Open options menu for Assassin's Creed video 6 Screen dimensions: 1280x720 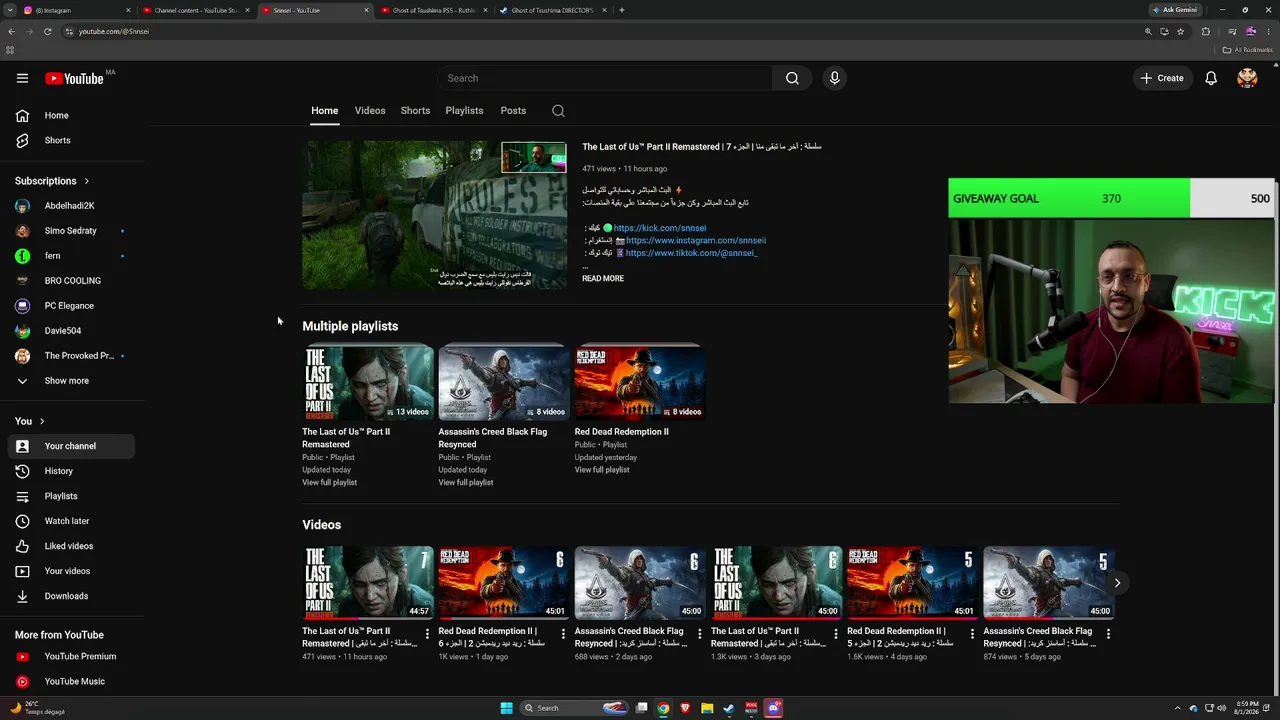(x=699, y=634)
